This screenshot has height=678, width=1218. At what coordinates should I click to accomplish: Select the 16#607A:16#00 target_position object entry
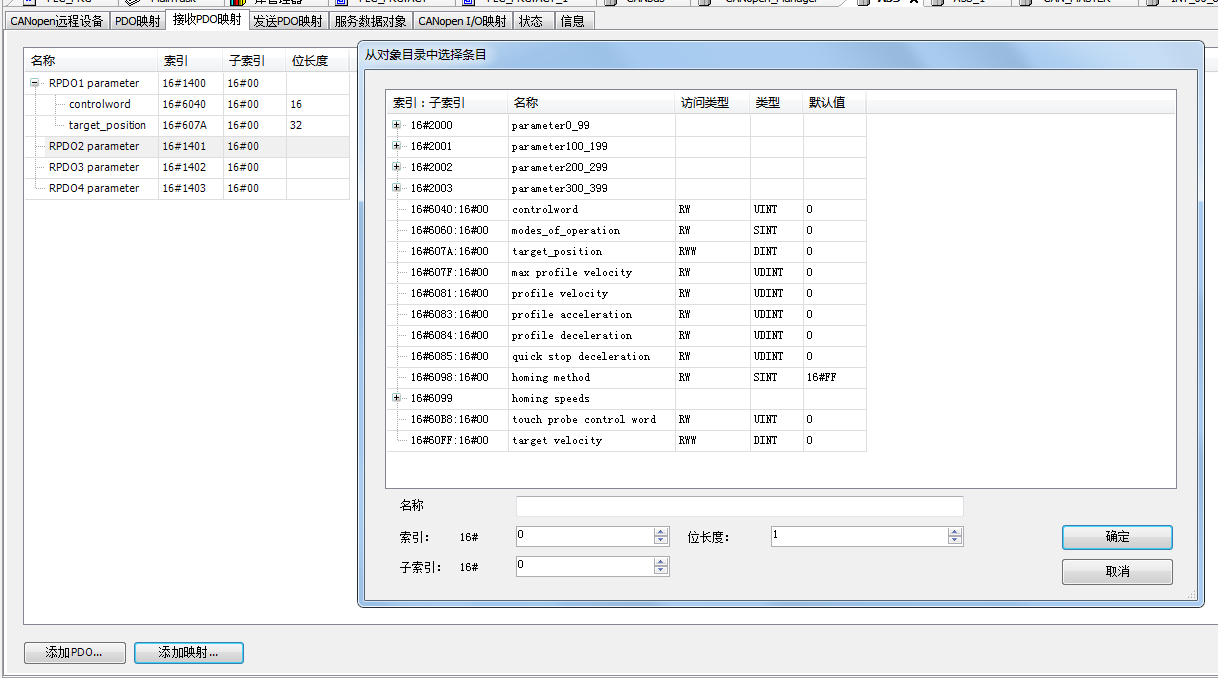[626, 251]
